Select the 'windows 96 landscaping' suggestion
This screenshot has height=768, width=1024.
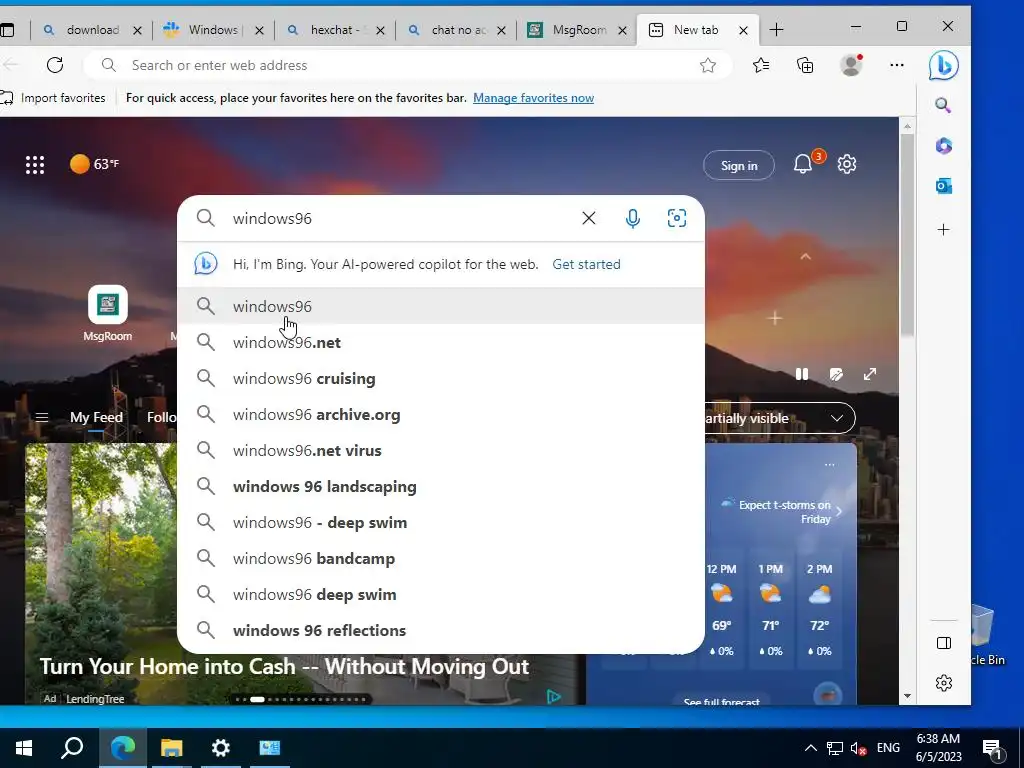441,486
